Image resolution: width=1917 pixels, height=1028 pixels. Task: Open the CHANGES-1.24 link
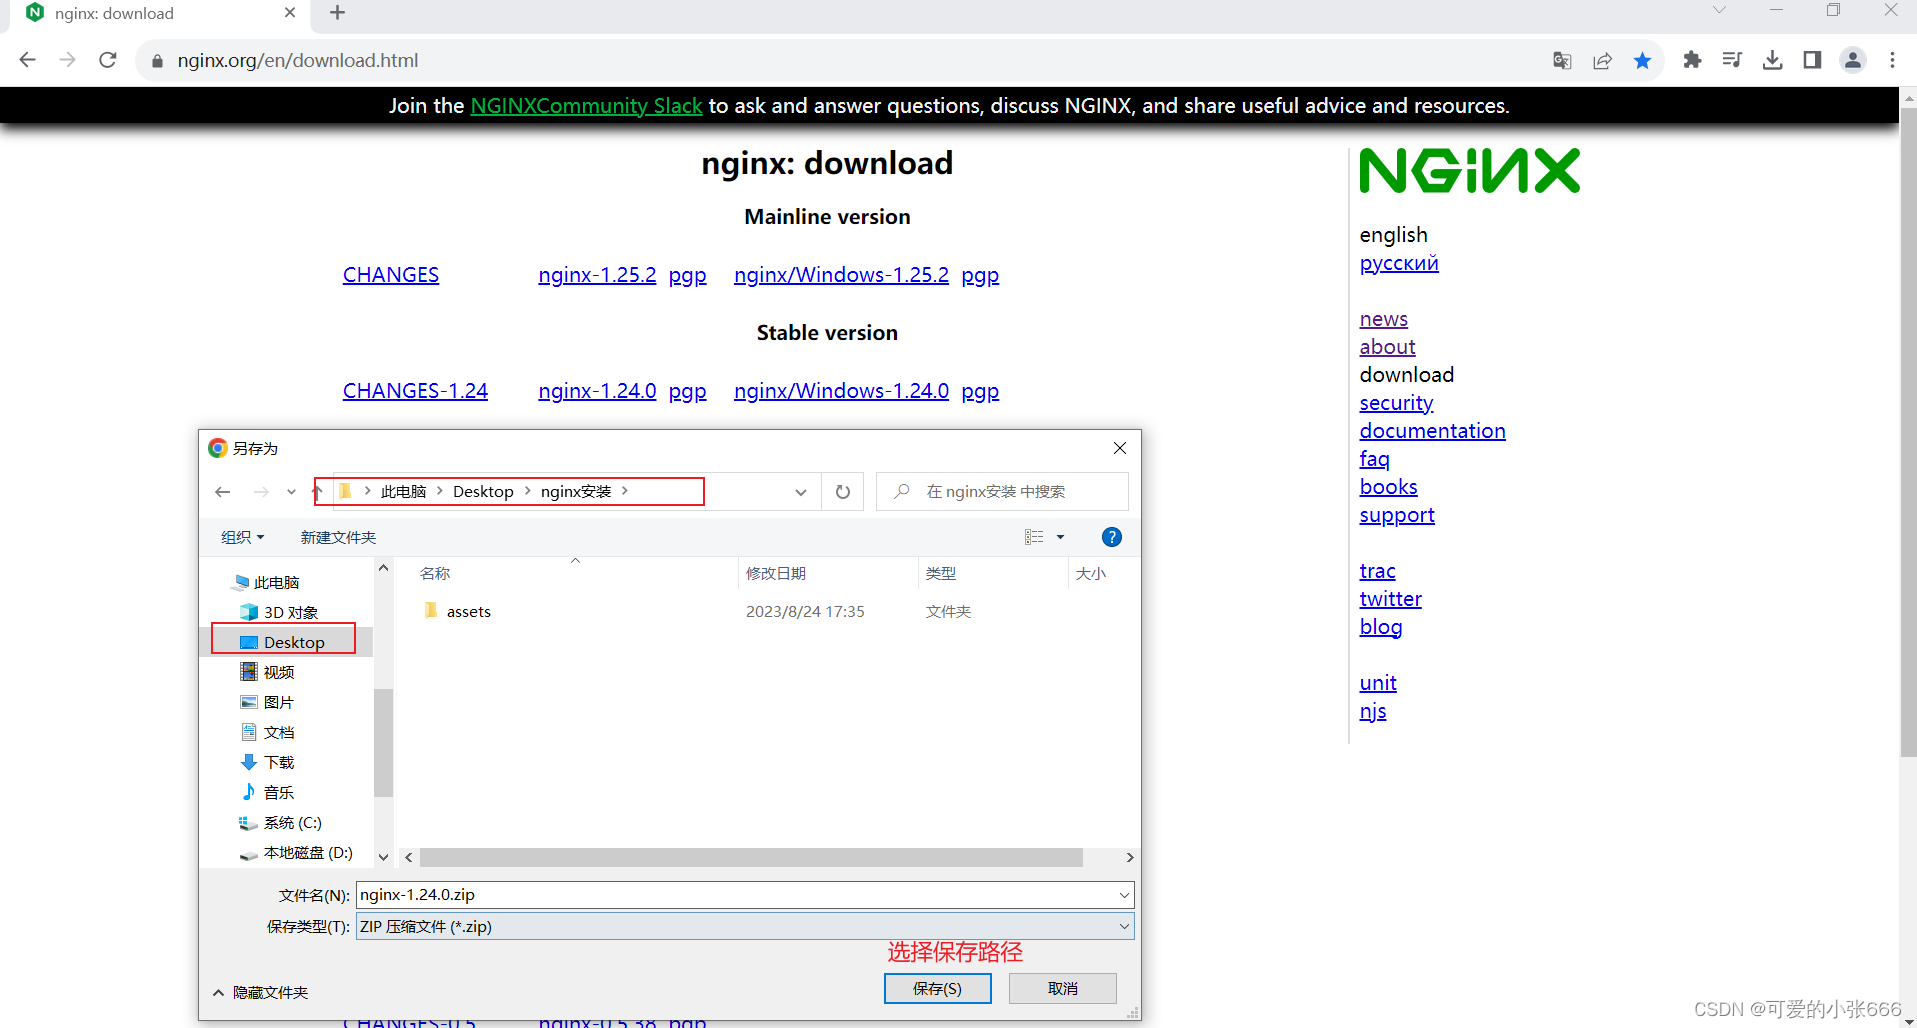tap(415, 391)
